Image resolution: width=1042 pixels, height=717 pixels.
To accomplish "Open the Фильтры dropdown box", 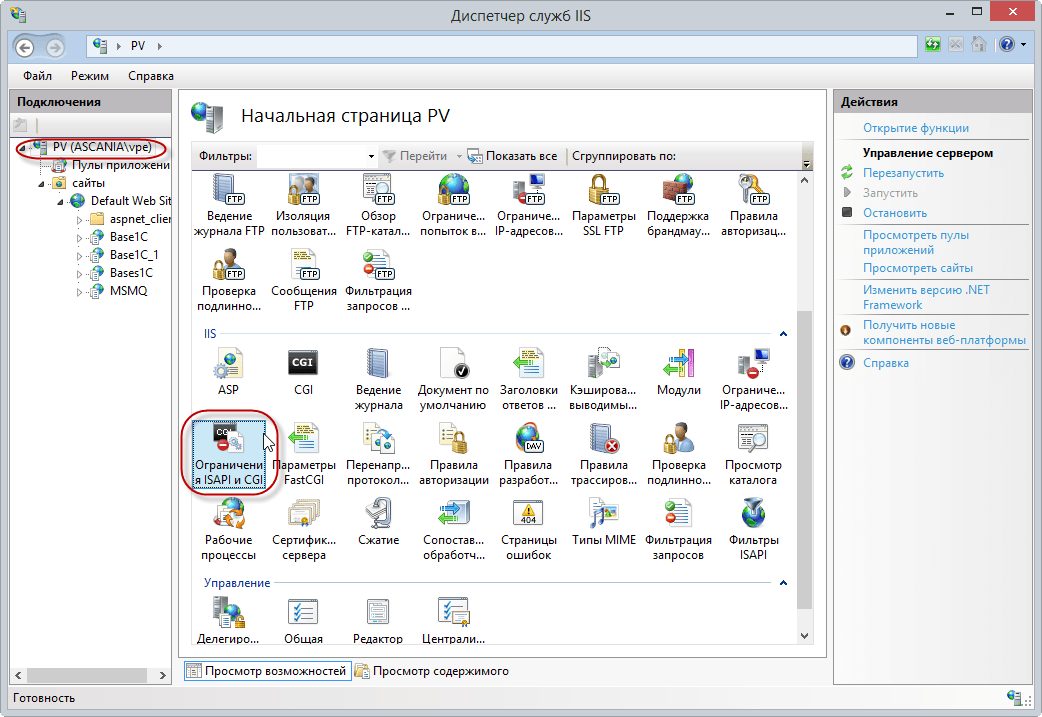I will [316, 156].
